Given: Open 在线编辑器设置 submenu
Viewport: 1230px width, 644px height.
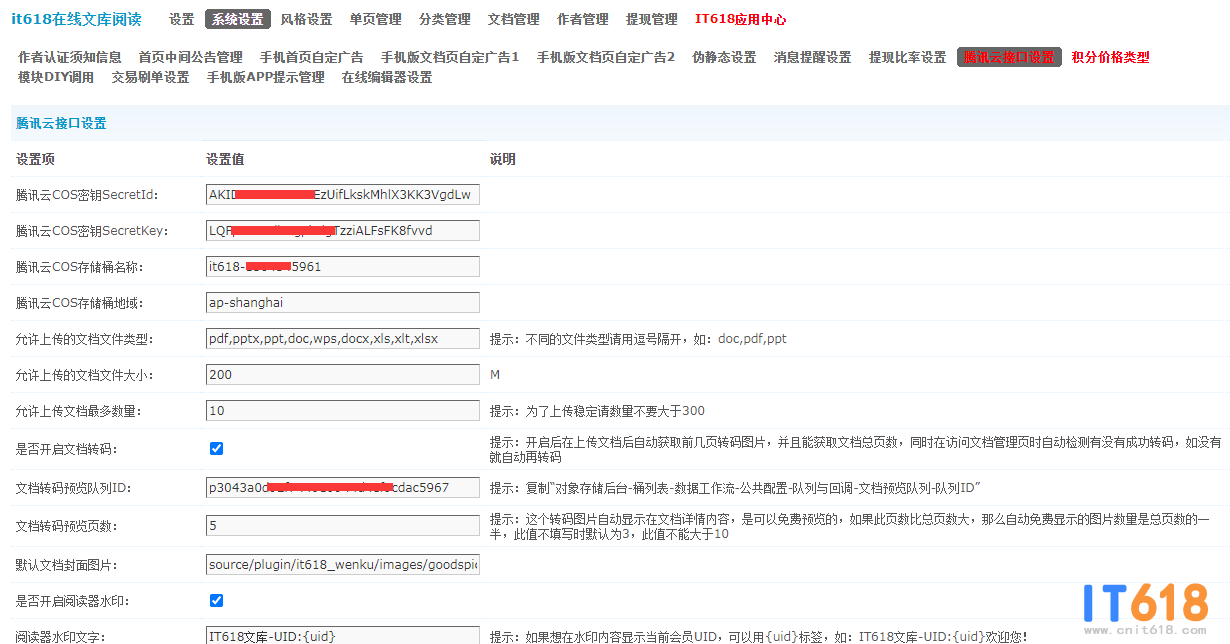Looking at the screenshot, I should coord(387,77).
